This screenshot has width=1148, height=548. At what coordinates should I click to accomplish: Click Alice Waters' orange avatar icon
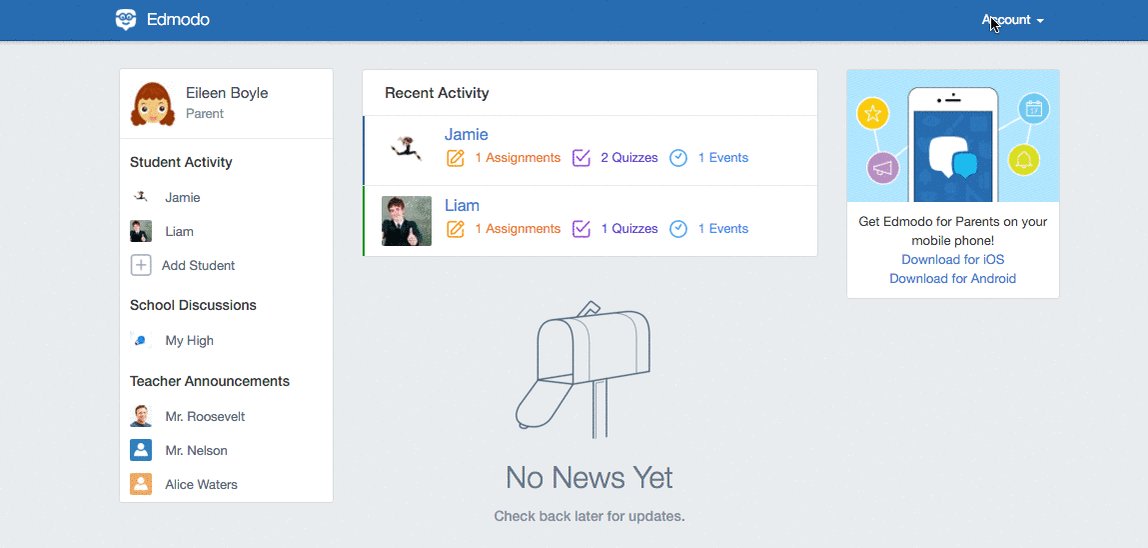[x=141, y=484]
